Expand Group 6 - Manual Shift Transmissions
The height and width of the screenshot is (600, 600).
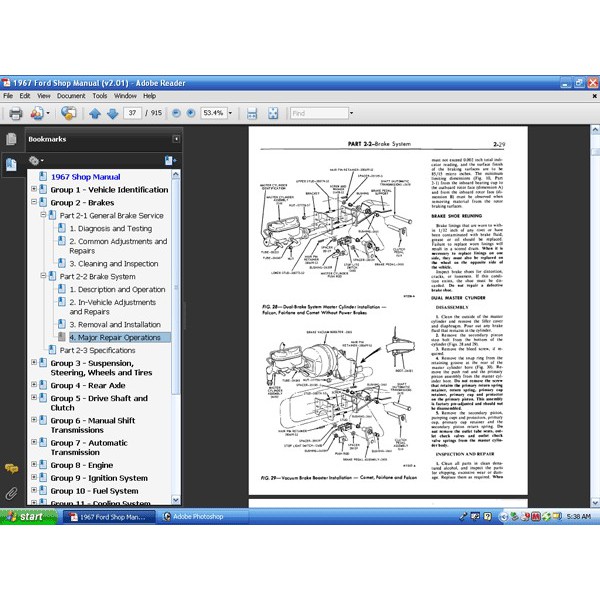[34, 420]
